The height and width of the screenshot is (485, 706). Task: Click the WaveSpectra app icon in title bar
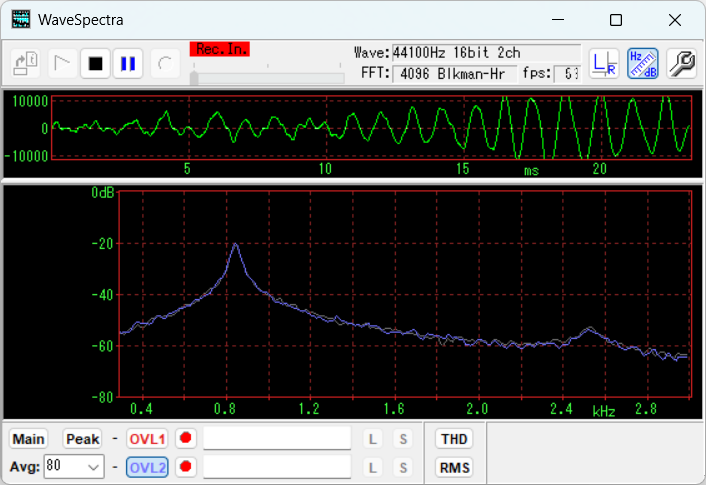(21, 19)
